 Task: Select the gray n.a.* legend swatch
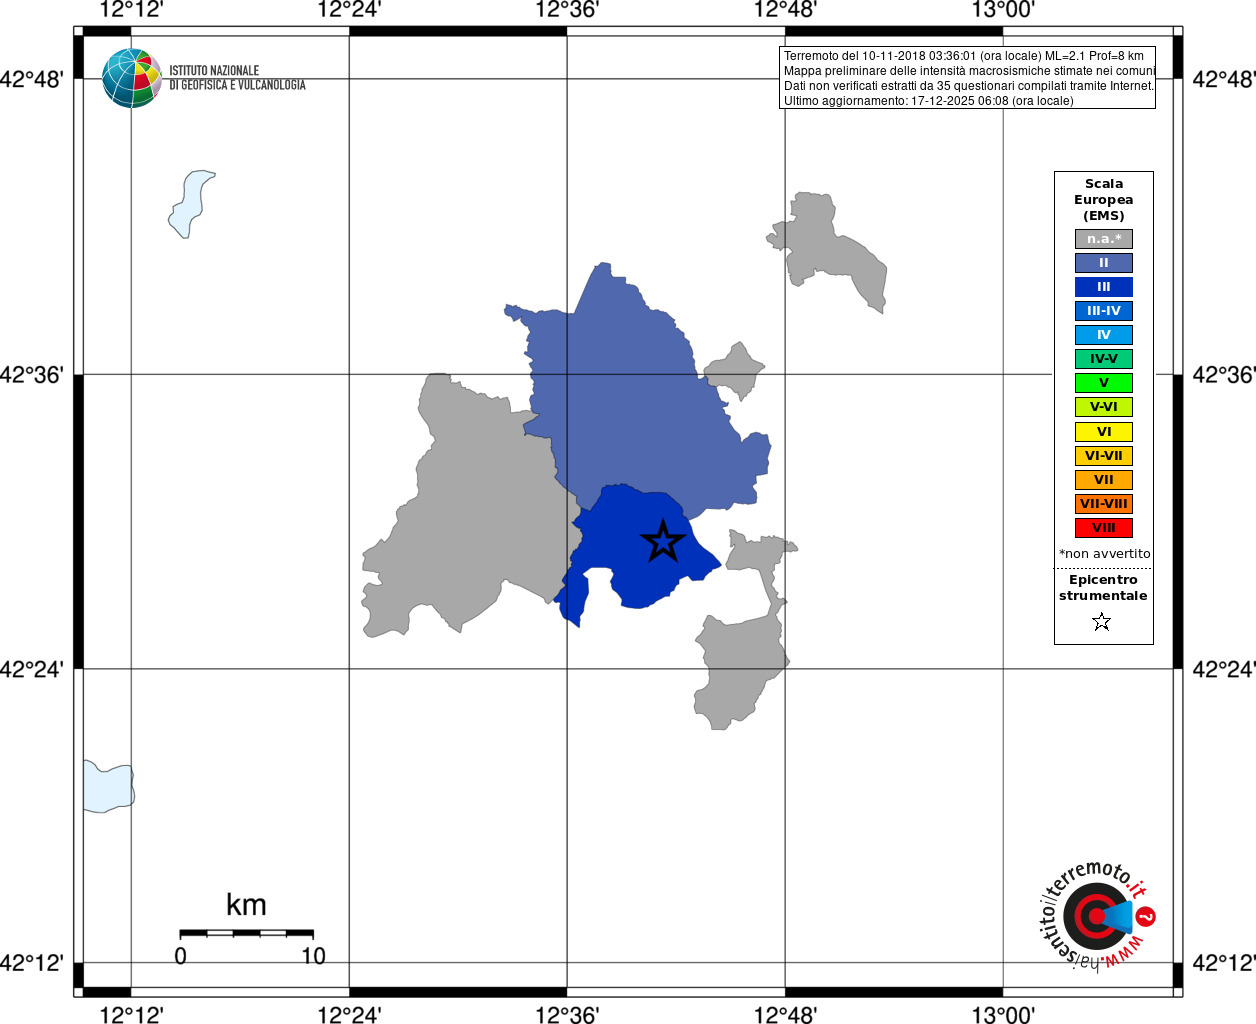click(x=1104, y=239)
